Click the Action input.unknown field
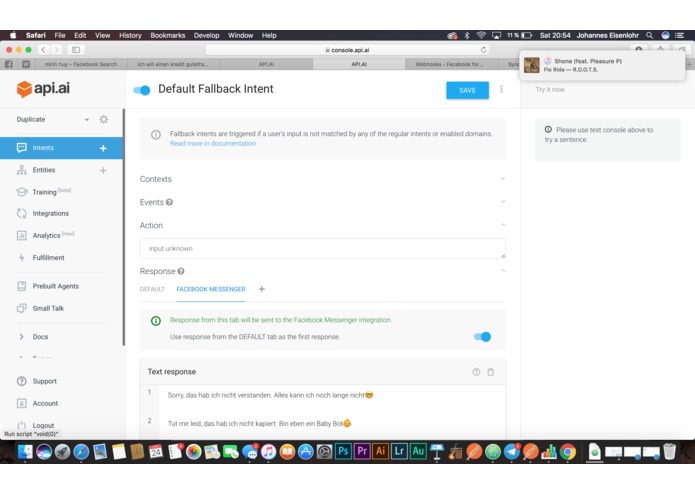 (322, 249)
